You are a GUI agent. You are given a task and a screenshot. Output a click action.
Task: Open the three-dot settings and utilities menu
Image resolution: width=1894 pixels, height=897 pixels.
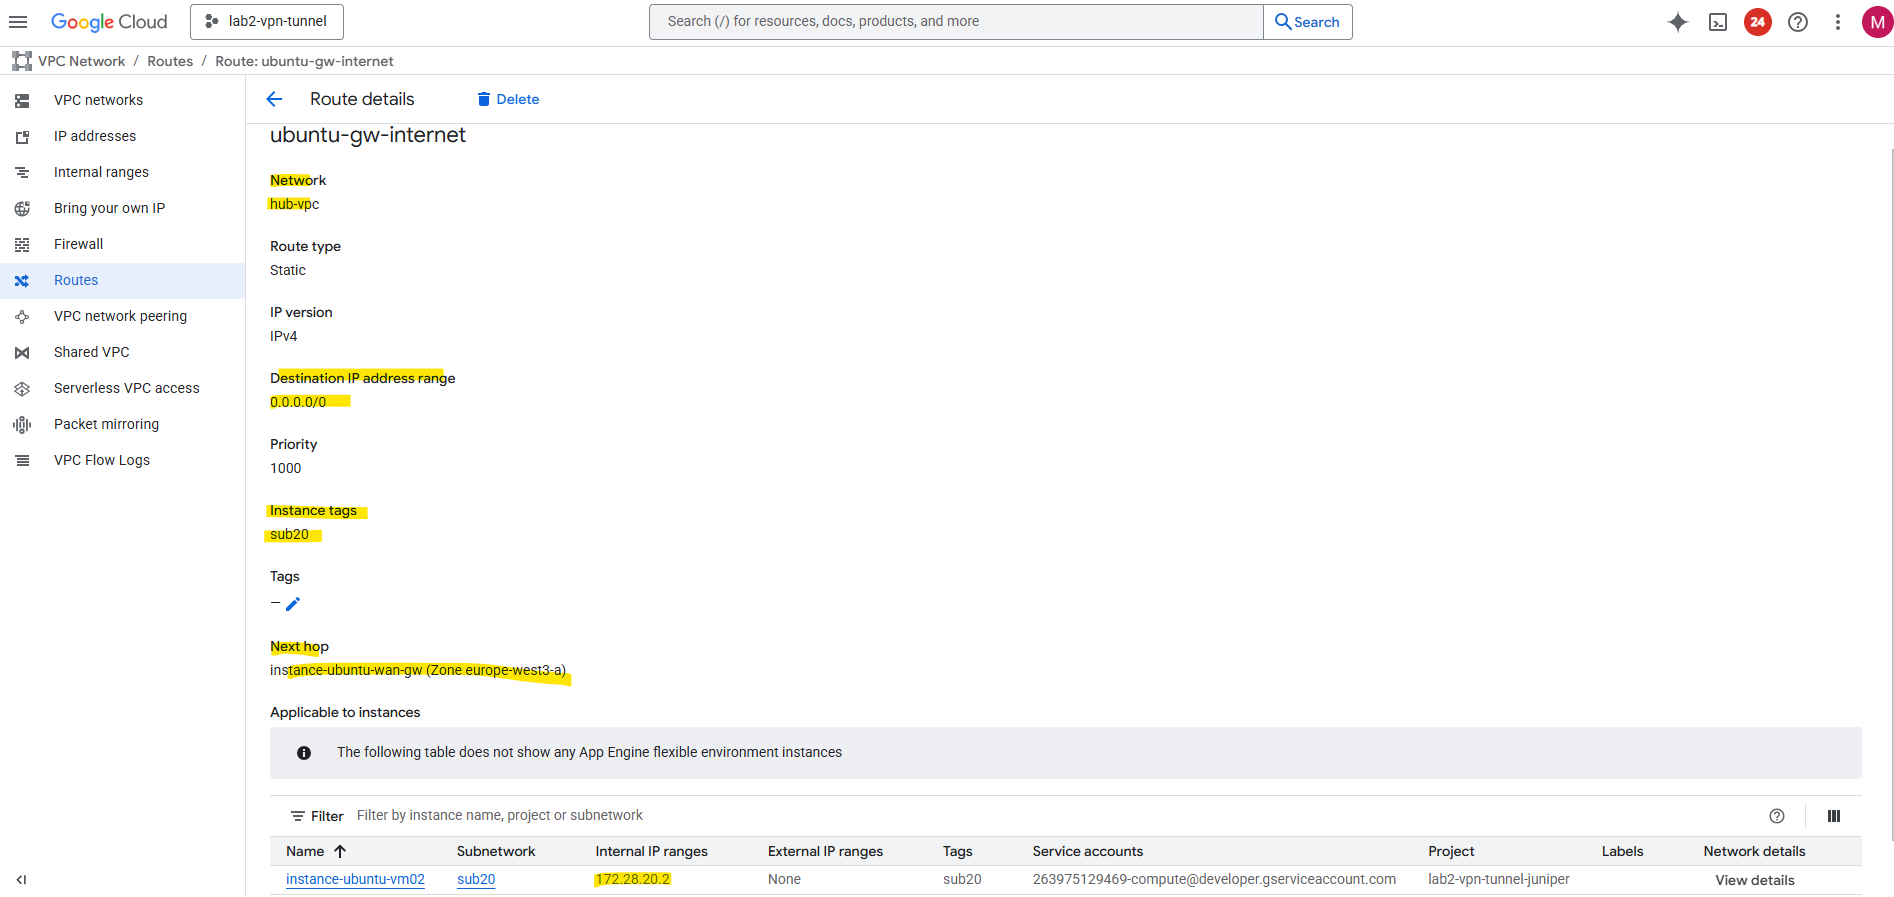coord(1838,22)
